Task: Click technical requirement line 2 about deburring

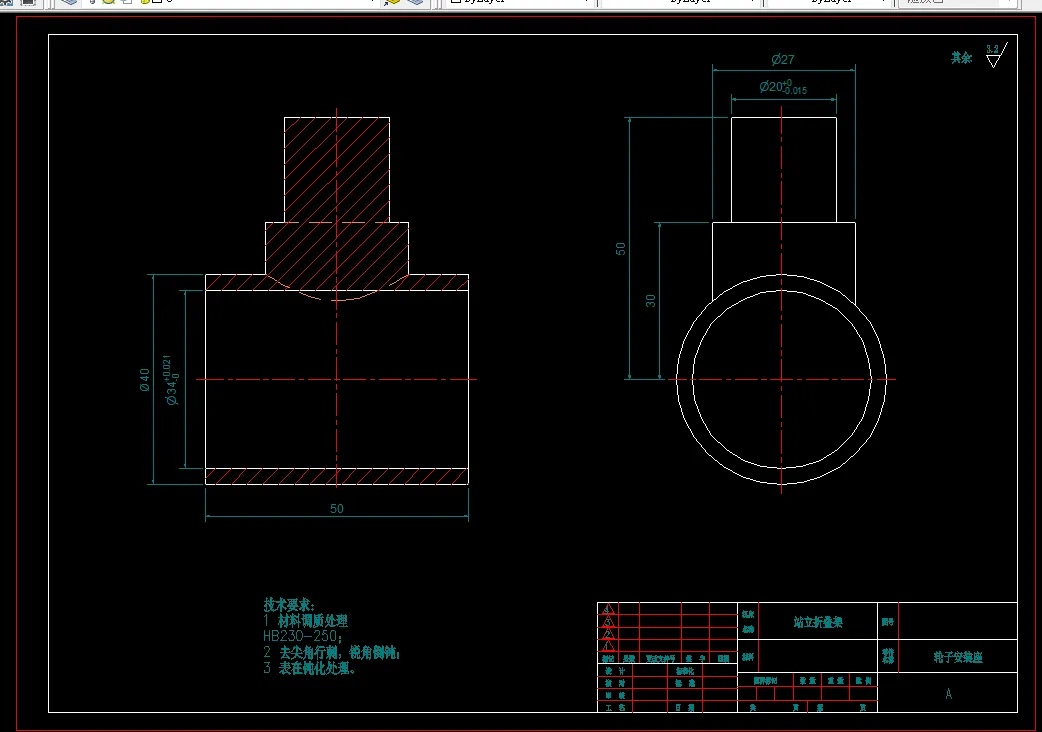Action: click(x=332, y=652)
